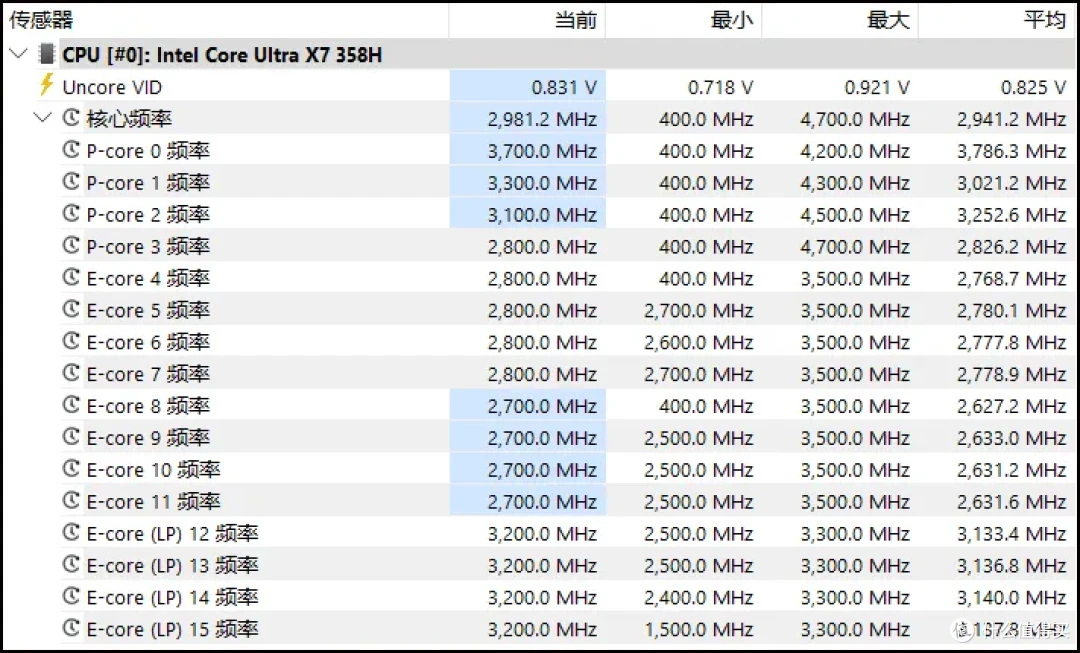Click the 0.825 V average value
The height and width of the screenshot is (653, 1080).
point(1033,87)
